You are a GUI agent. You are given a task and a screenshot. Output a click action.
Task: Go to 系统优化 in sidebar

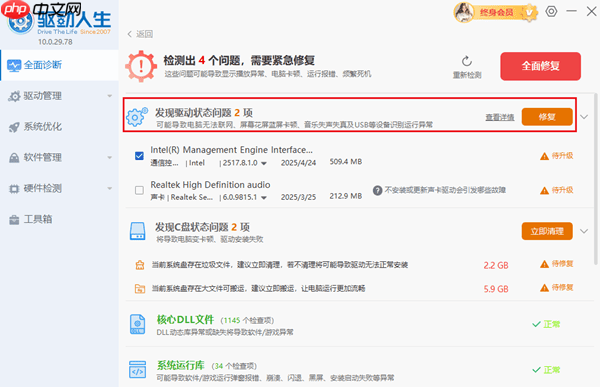(59, 127)
